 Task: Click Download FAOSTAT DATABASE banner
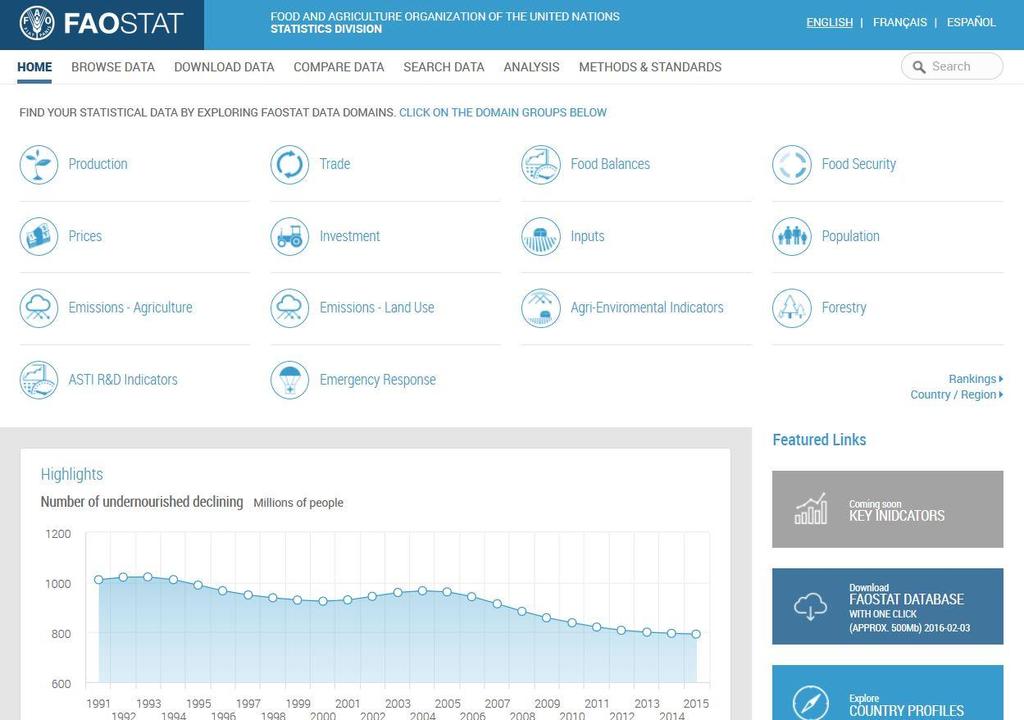pos(888,606)
